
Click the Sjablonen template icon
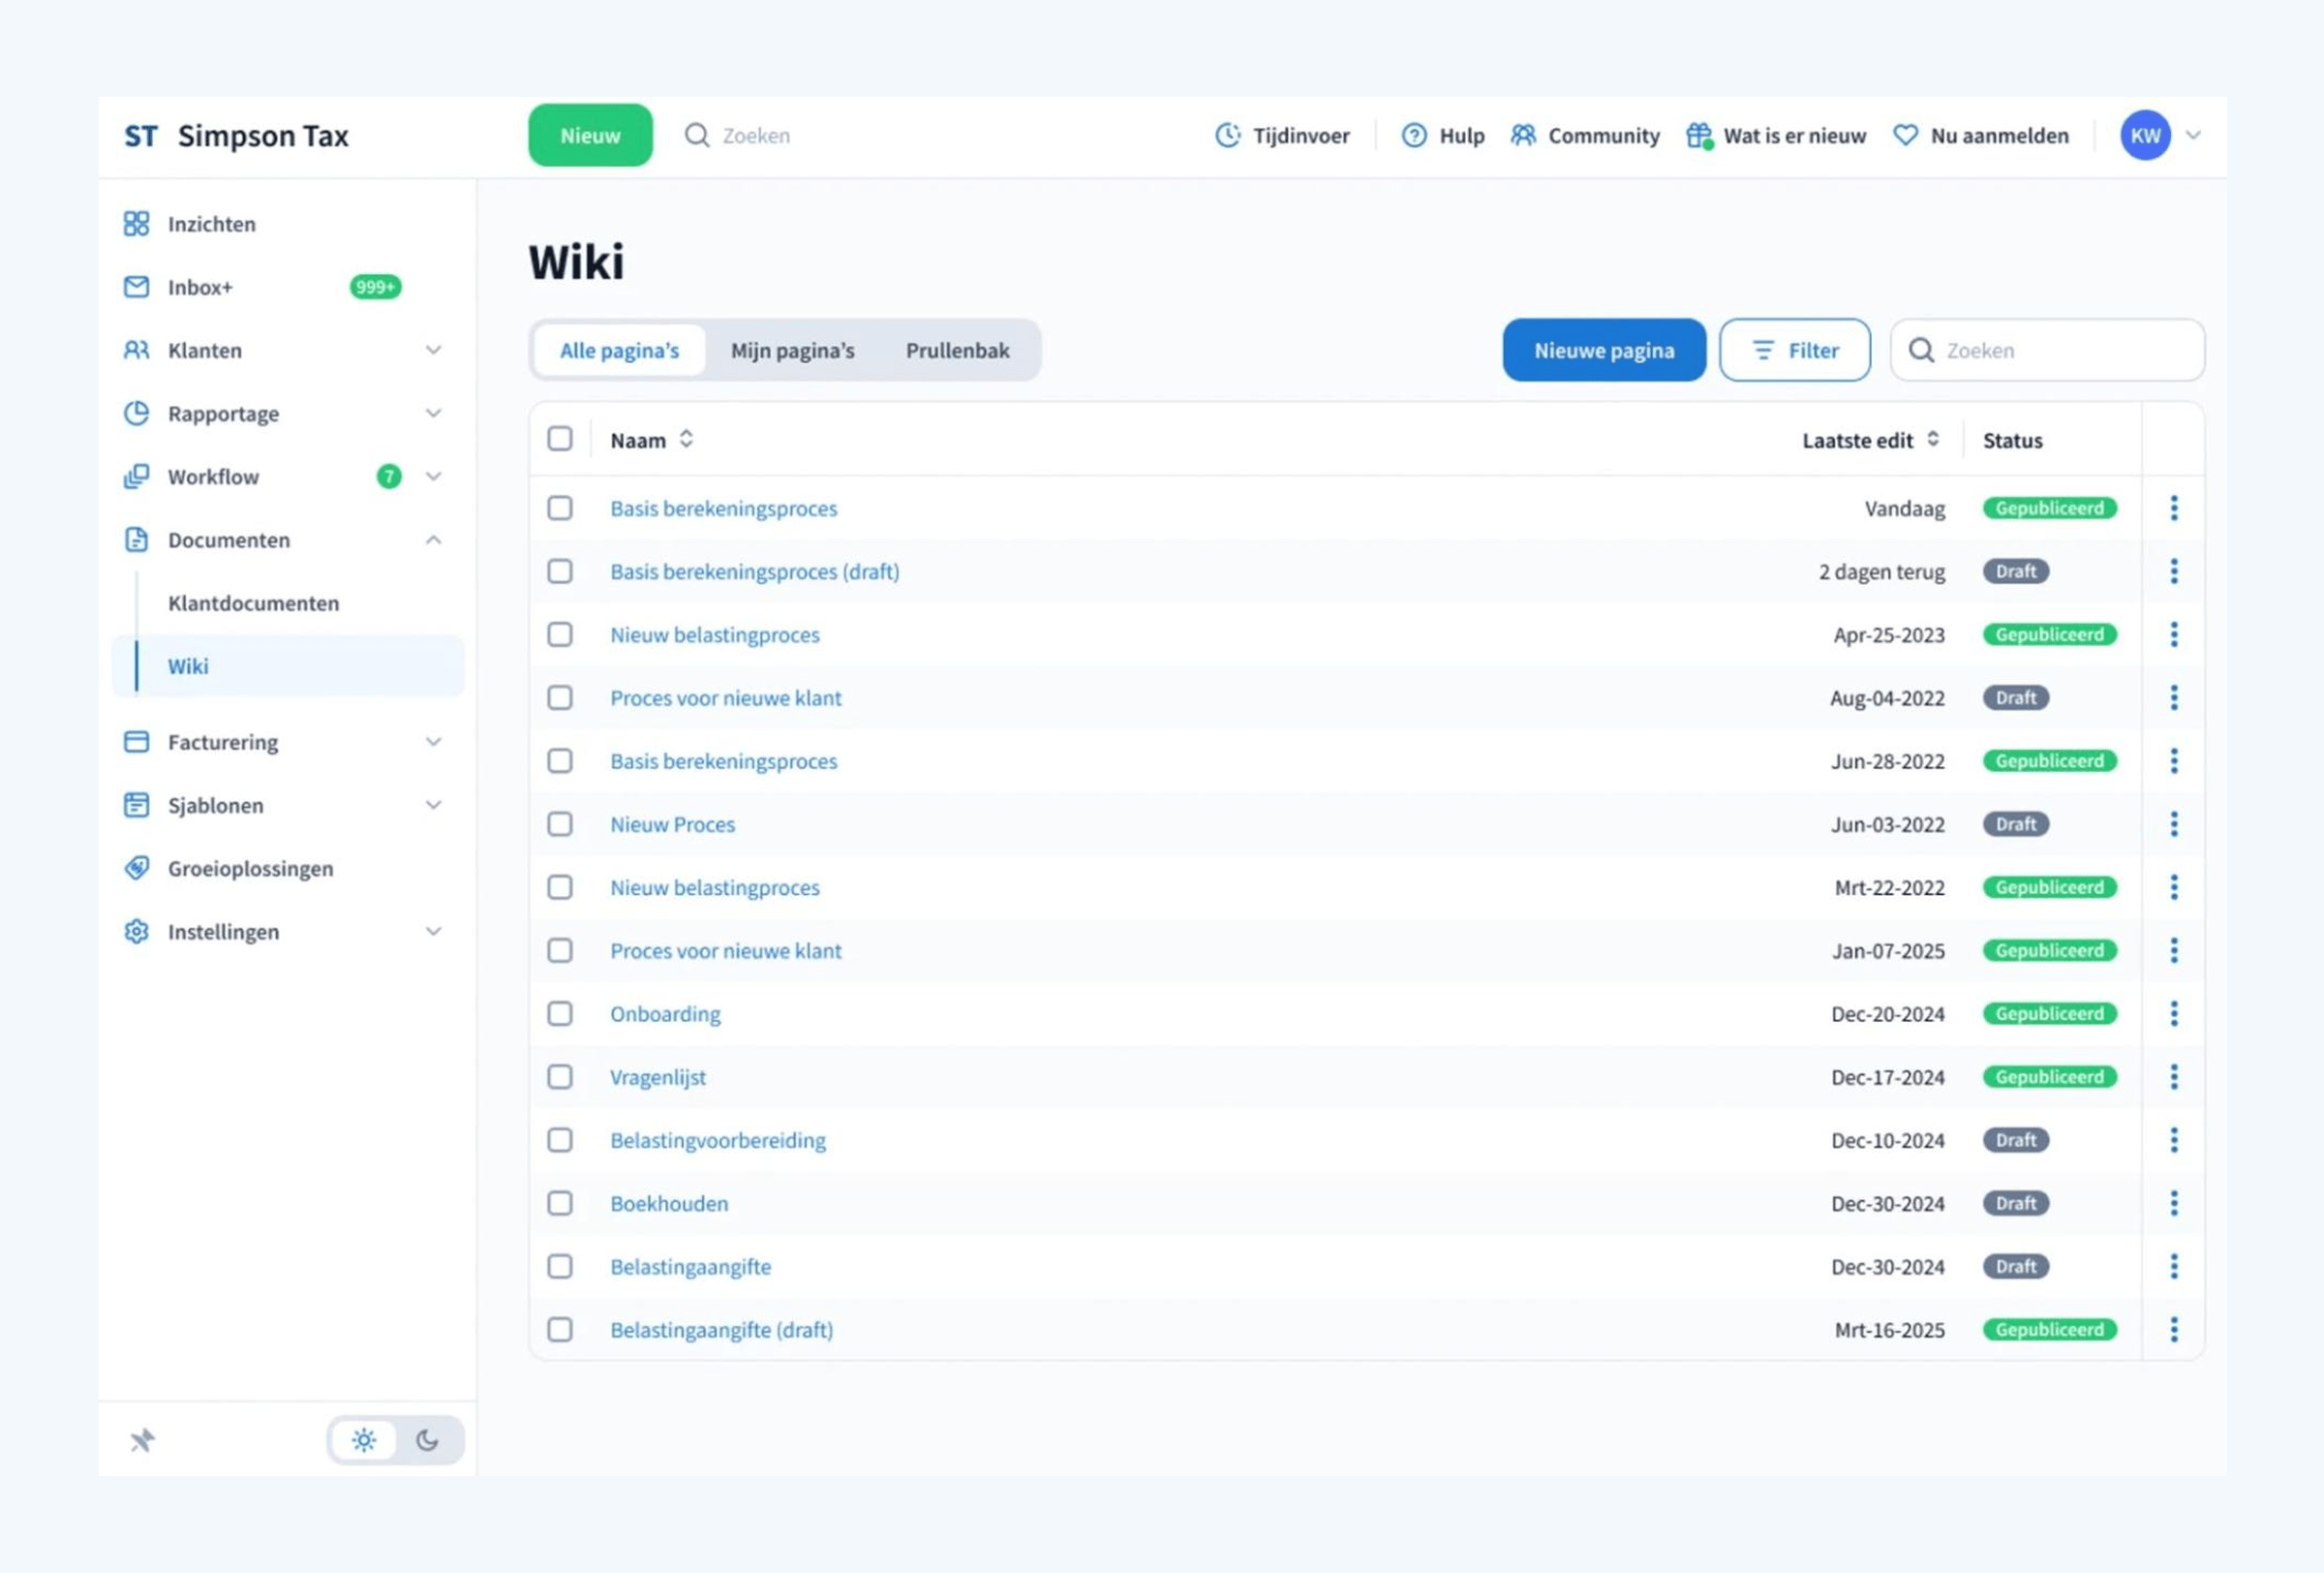[x=136, y=805]
